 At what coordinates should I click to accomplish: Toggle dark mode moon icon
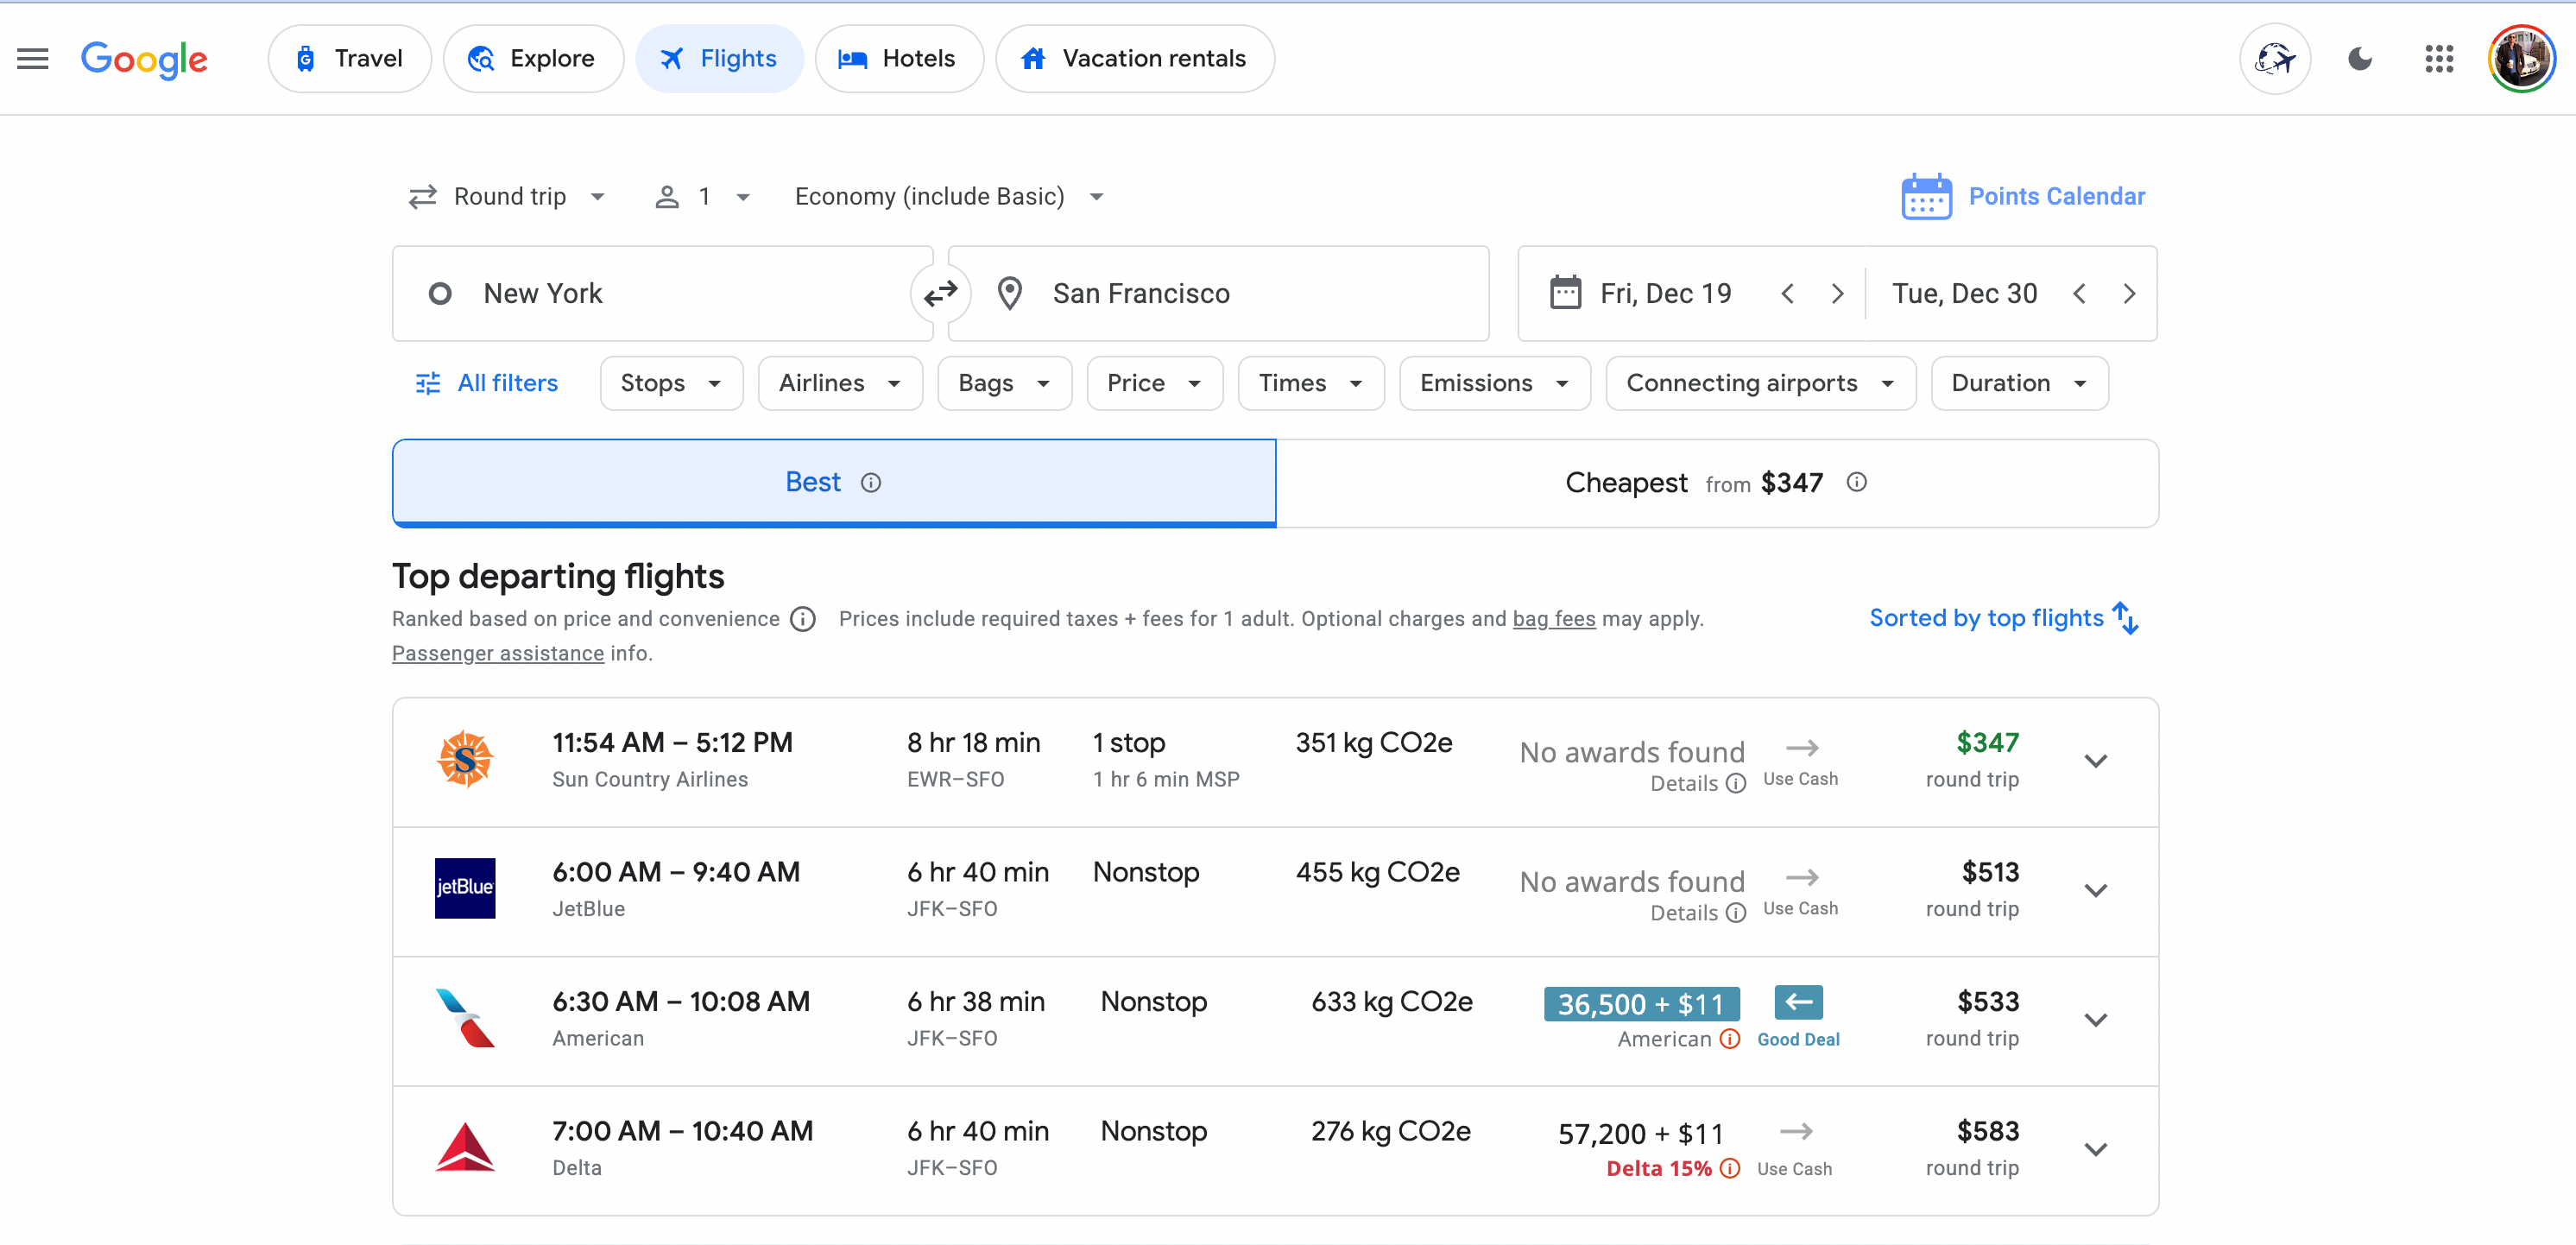coord(2359,59)
